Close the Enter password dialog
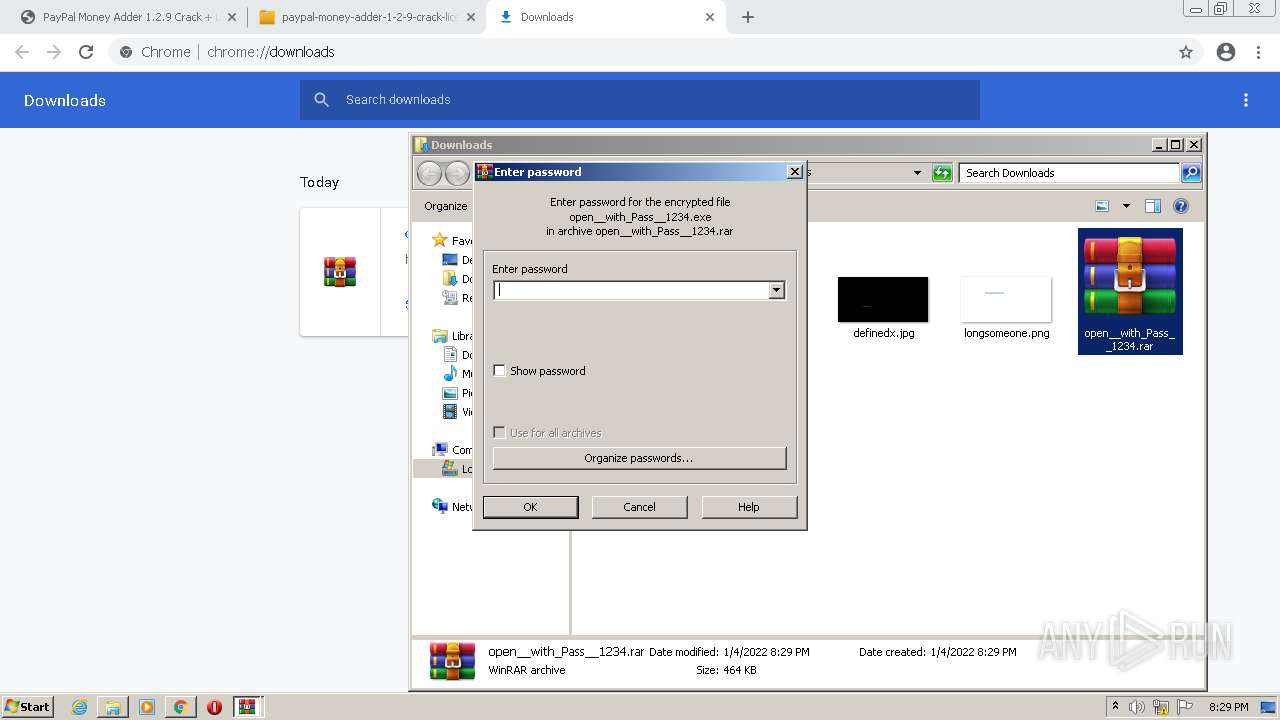Viewport: 1280px width, 720px height. [795, 172]
